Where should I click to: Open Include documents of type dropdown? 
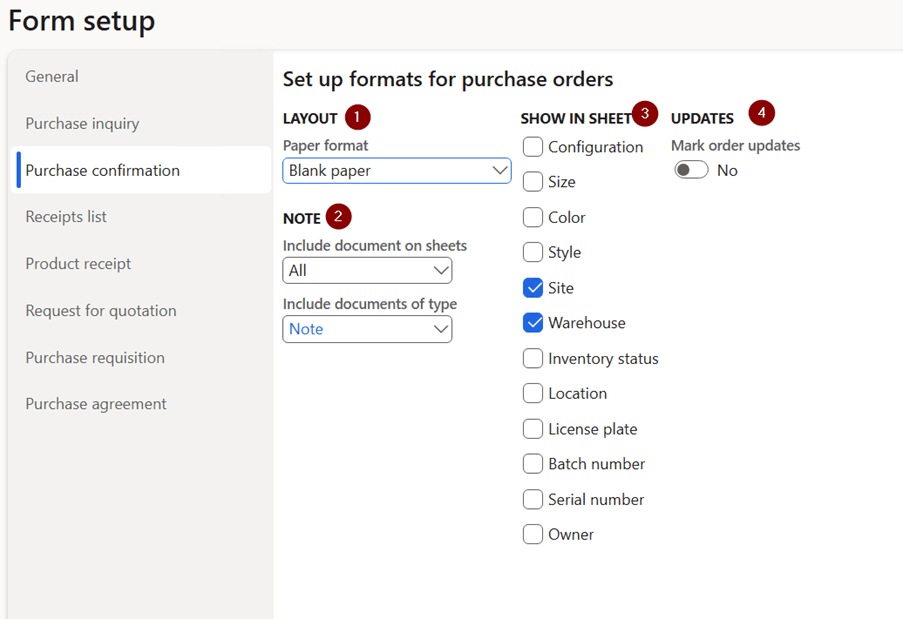[367, 329]
